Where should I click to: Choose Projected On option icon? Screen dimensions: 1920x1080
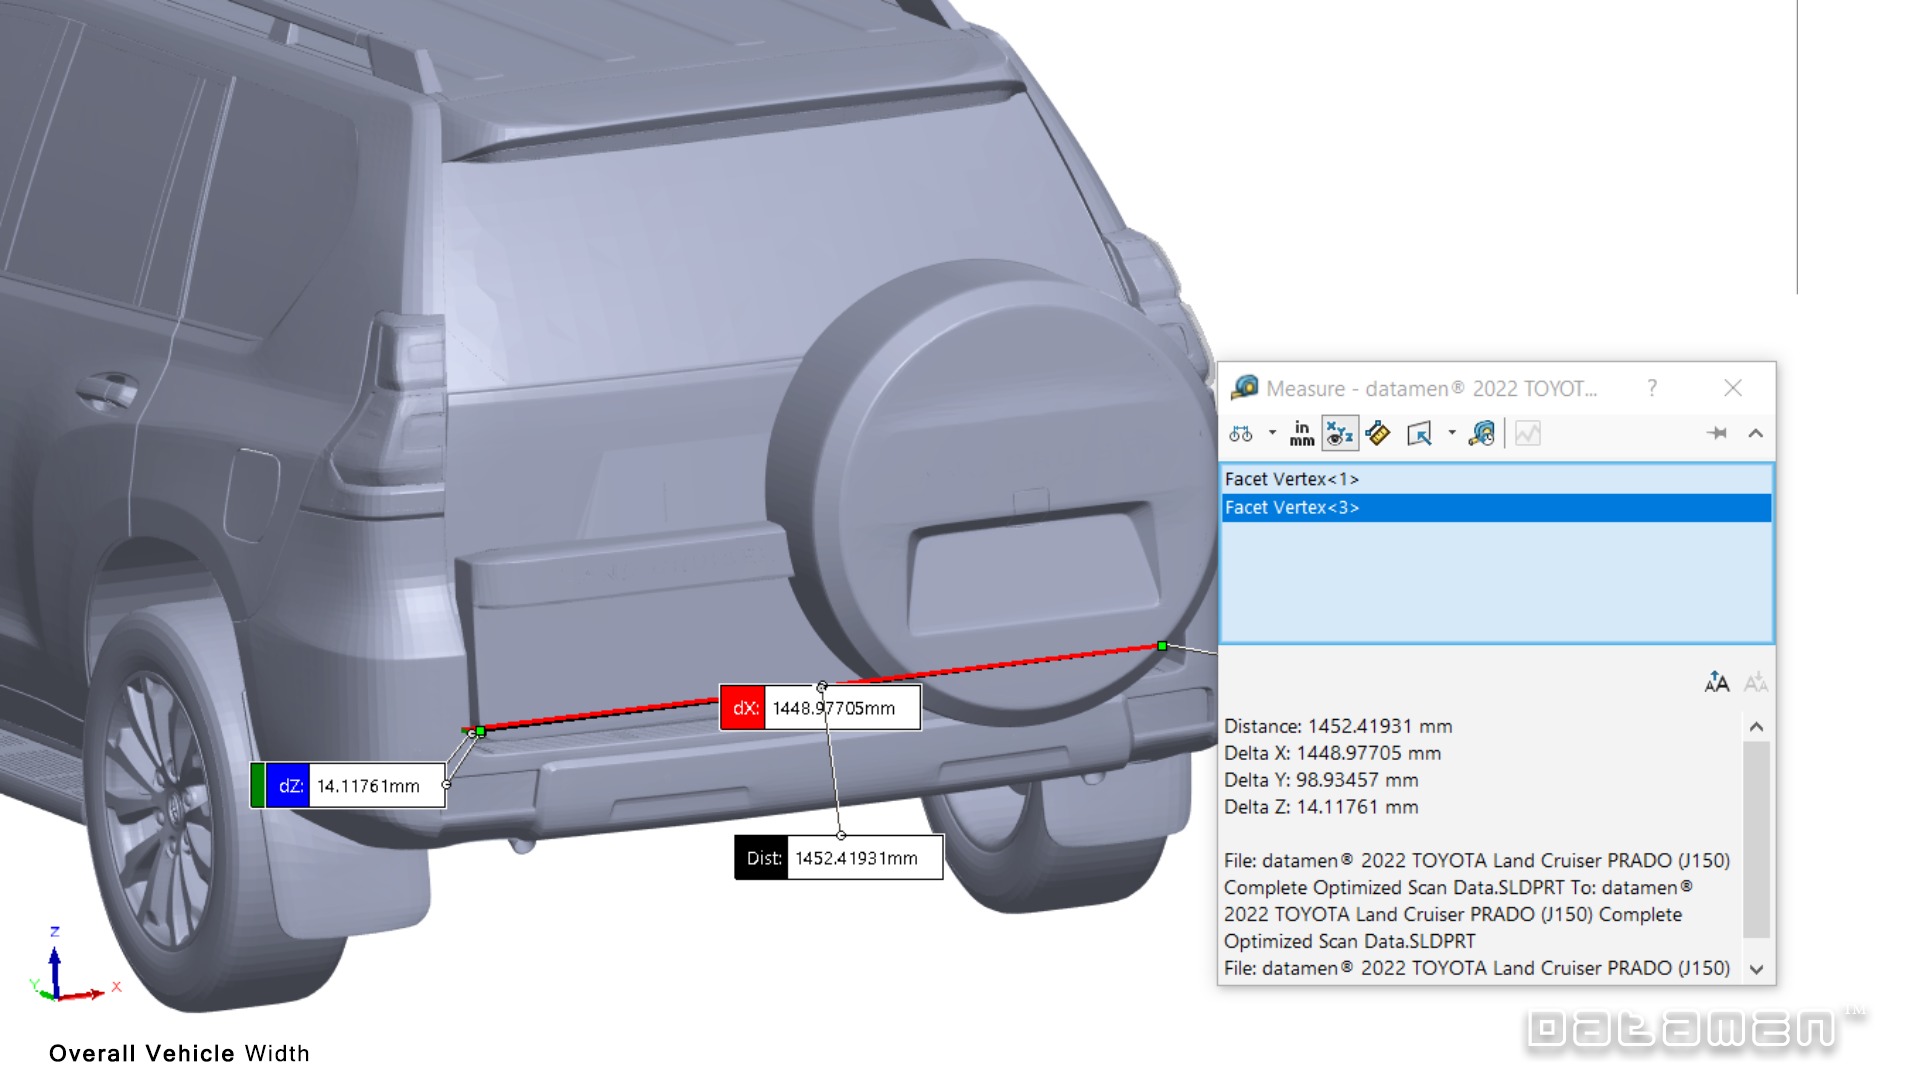pos(1419,433)
